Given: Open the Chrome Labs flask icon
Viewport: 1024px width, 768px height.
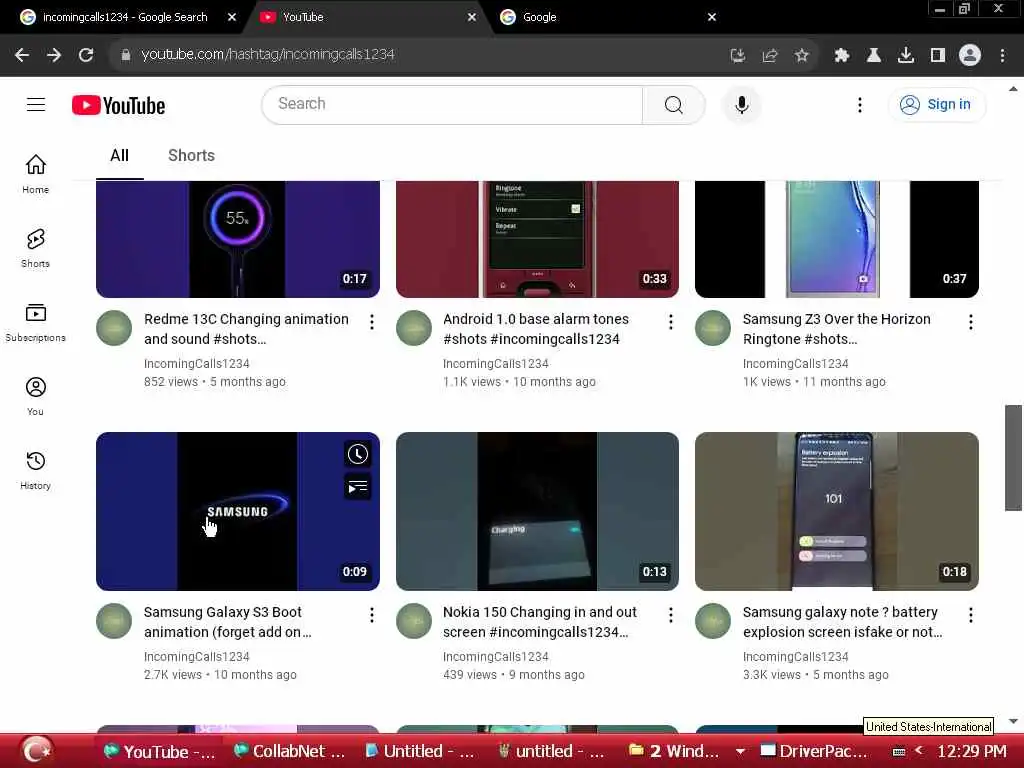Looking at the screenshot, I should 874,56.
